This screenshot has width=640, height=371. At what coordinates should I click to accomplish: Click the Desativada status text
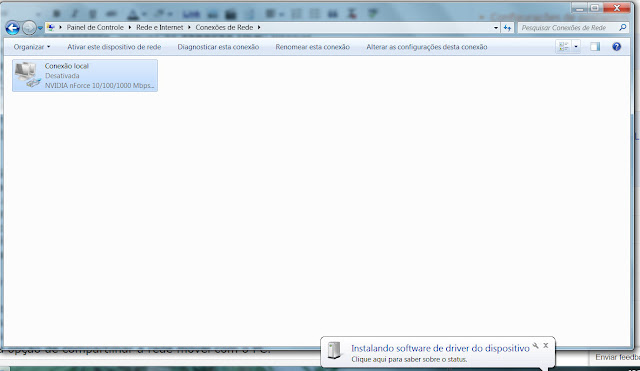(x=62, y=76)
